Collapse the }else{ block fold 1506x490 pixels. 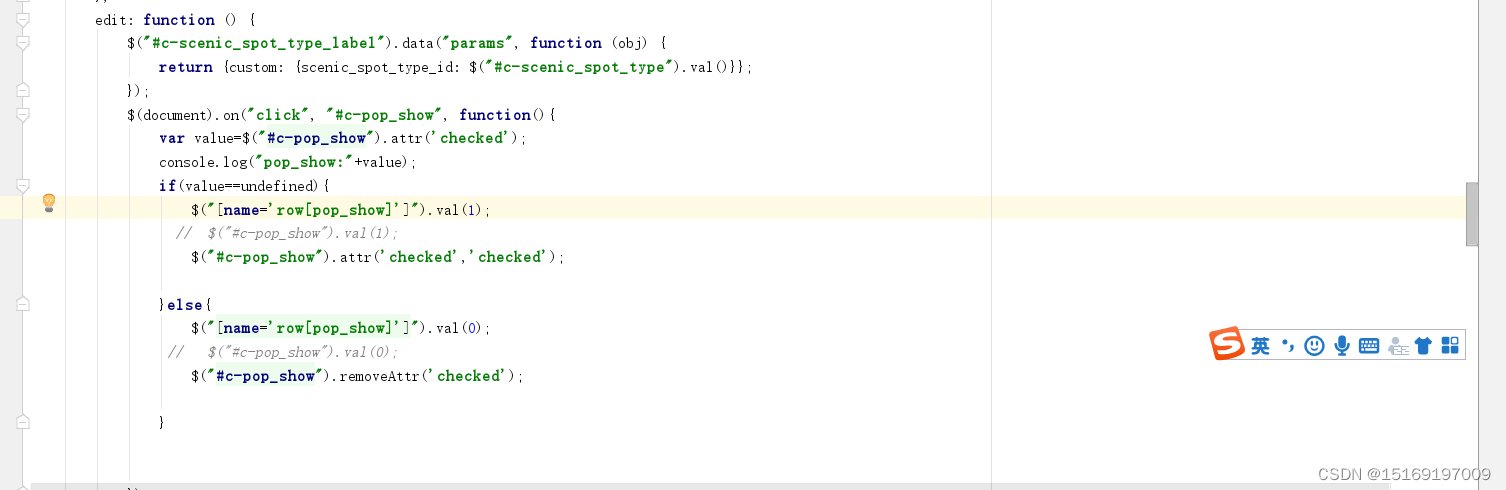point(23,304)
